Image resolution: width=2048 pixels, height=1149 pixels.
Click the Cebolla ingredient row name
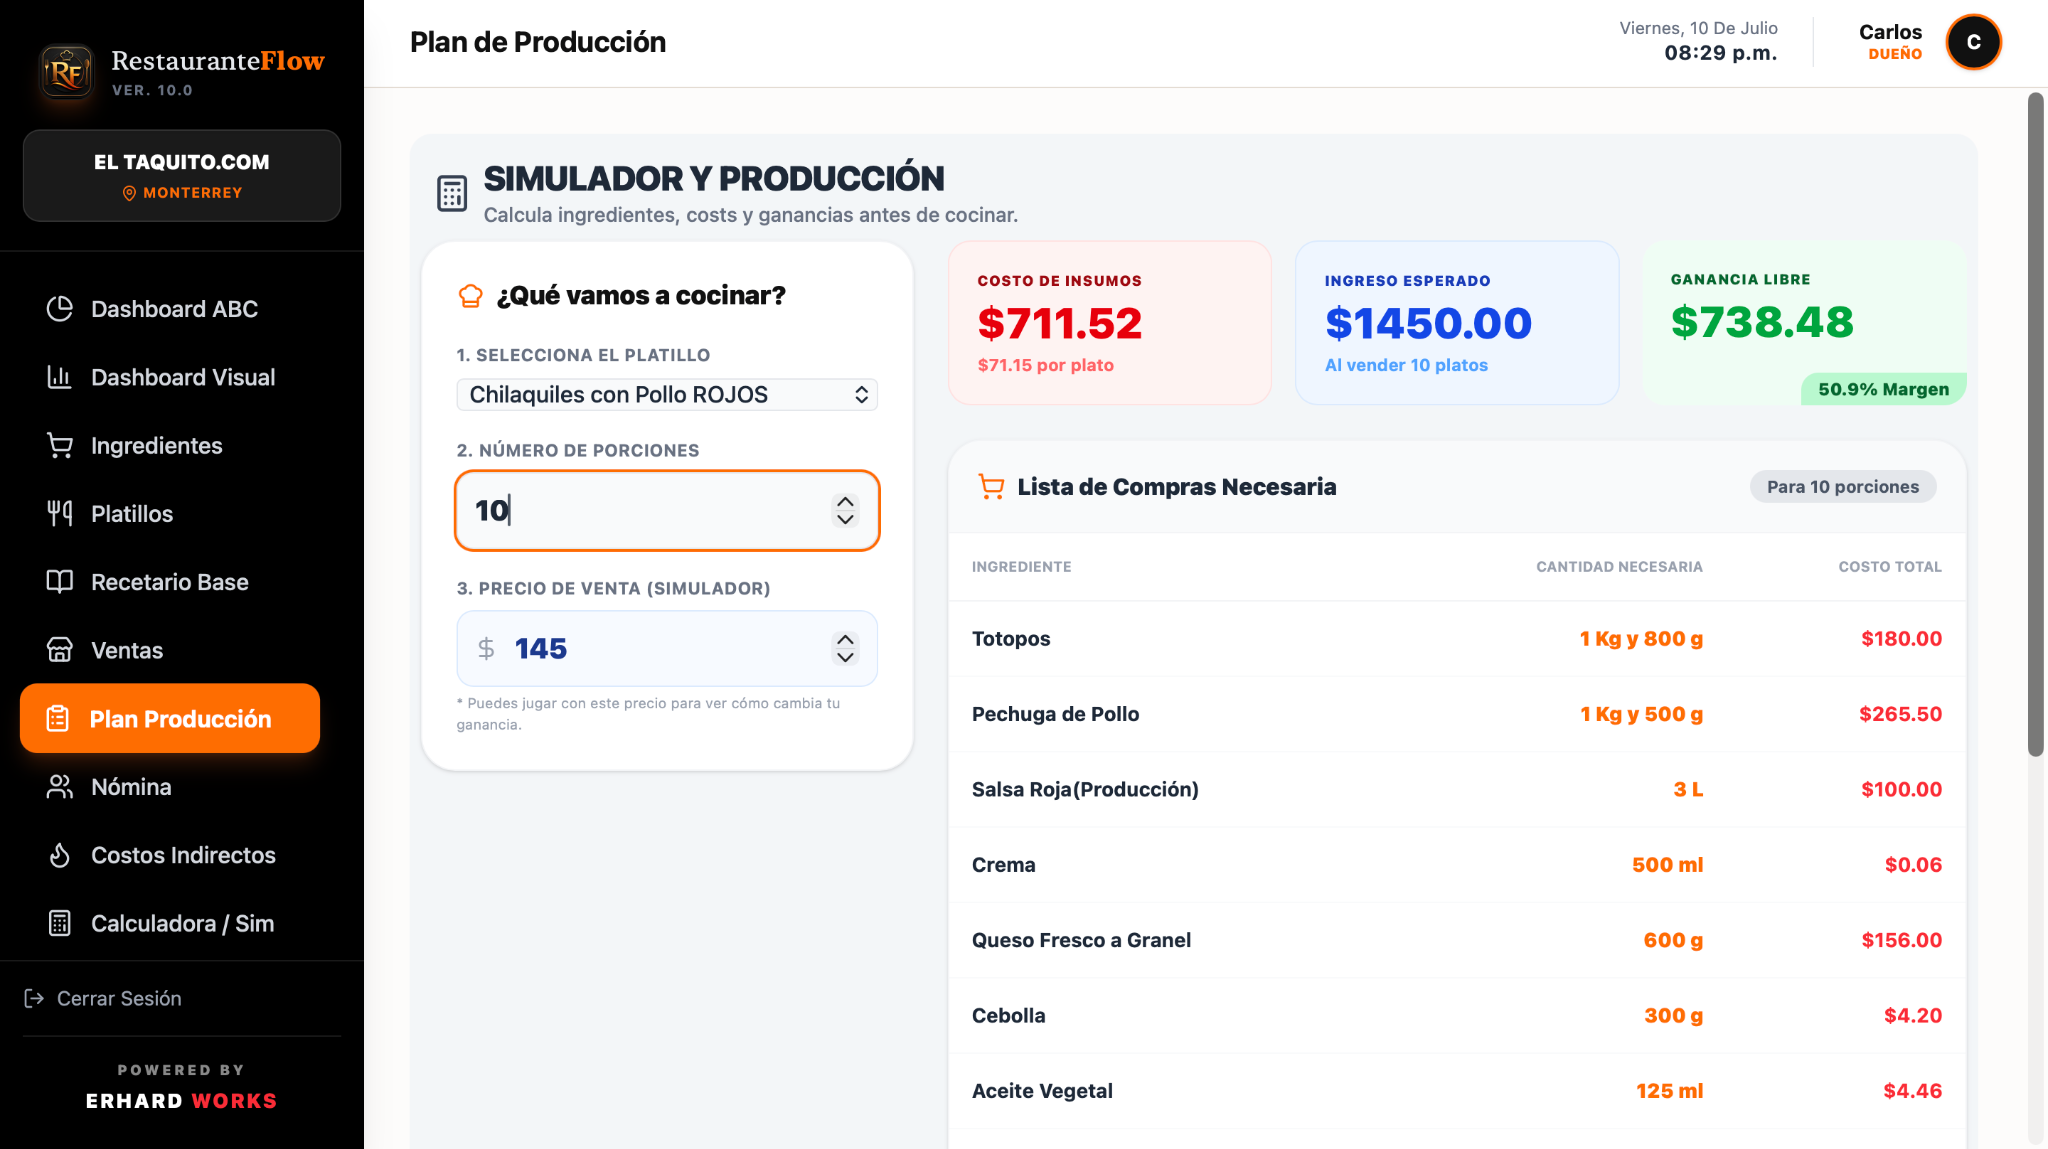pos(1008,1016)
